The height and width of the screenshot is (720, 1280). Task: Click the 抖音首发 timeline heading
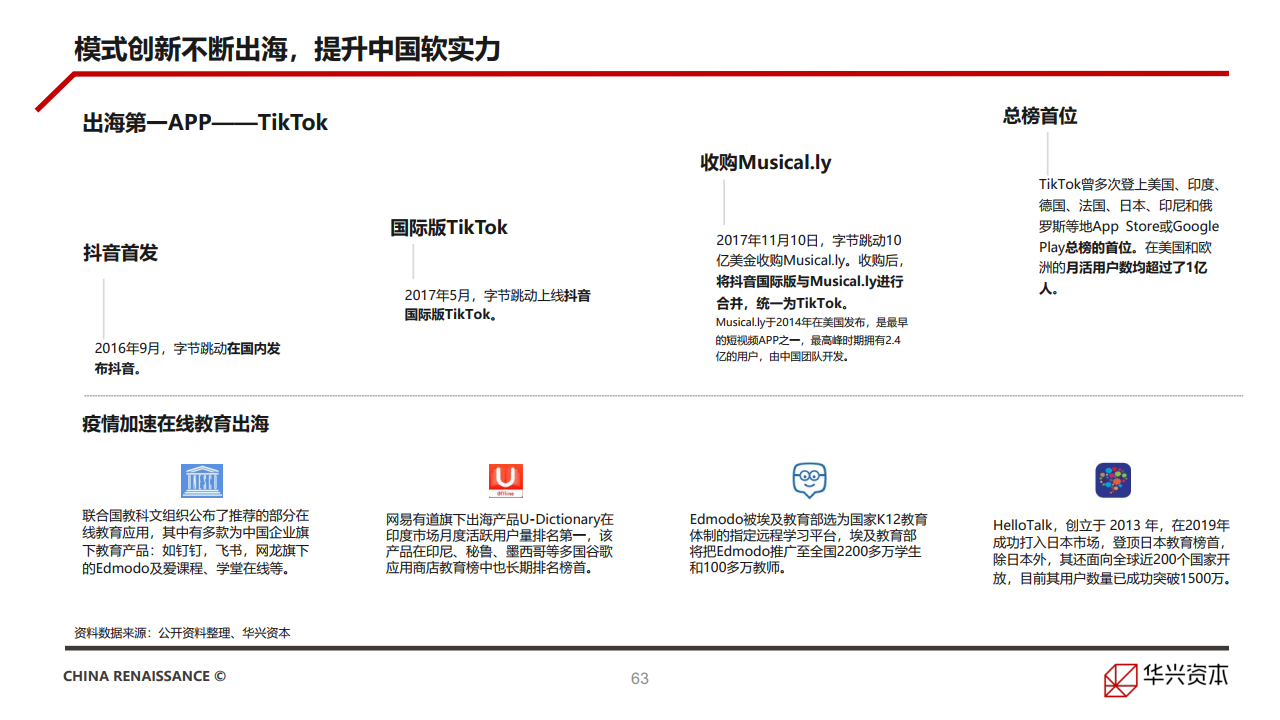pyautogui.click(x=120, y=253)
